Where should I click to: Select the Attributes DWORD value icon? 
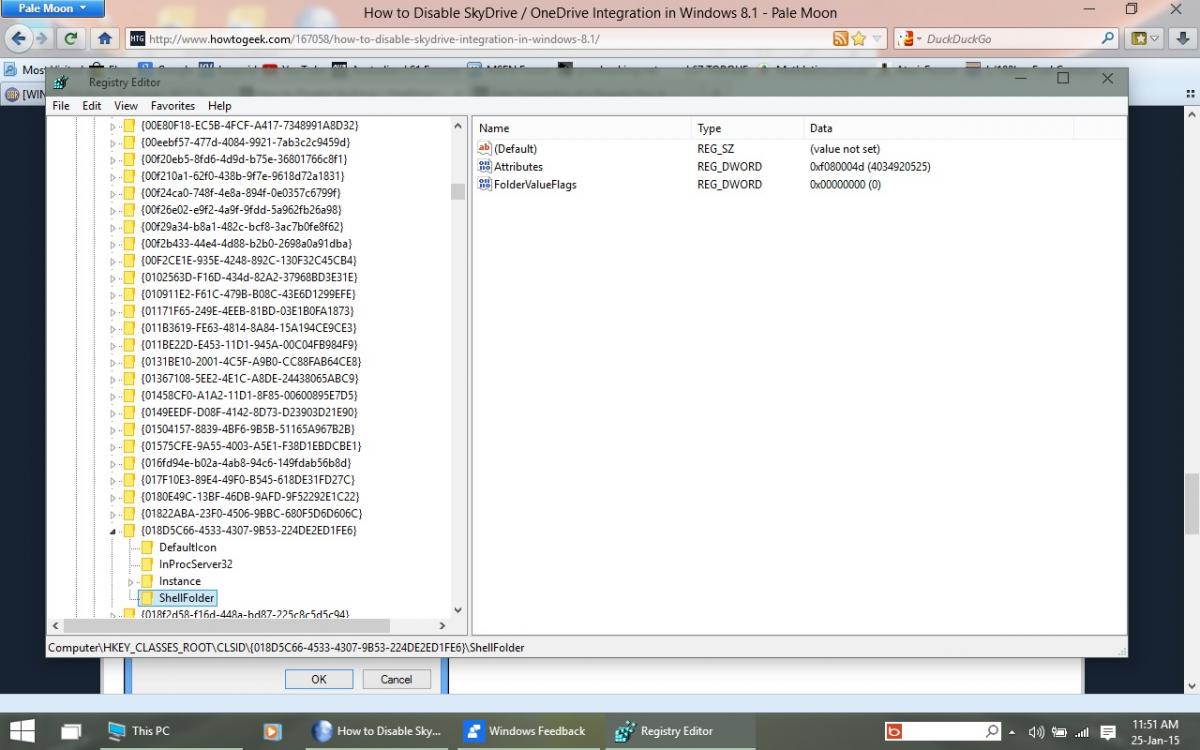point(485,167)
